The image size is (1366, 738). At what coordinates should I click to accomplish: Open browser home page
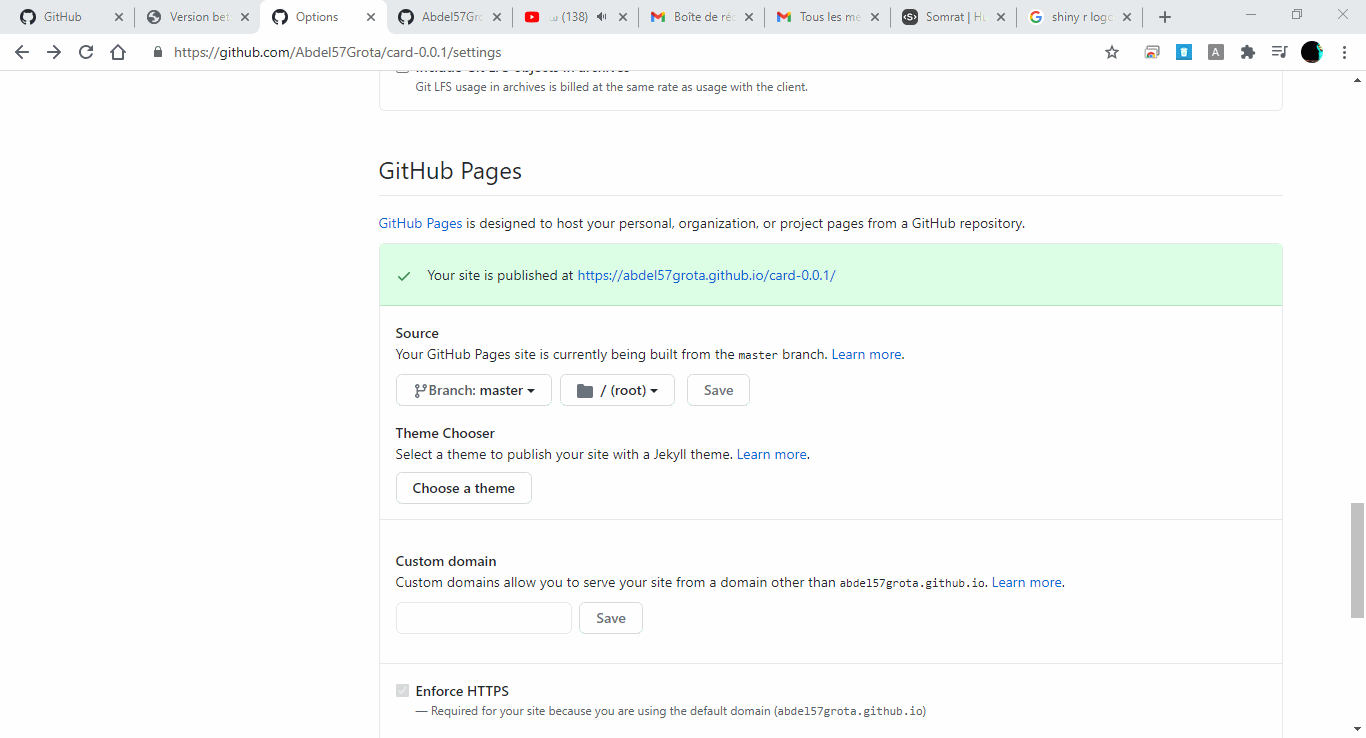pyautogui.click(x=118, y=52)
